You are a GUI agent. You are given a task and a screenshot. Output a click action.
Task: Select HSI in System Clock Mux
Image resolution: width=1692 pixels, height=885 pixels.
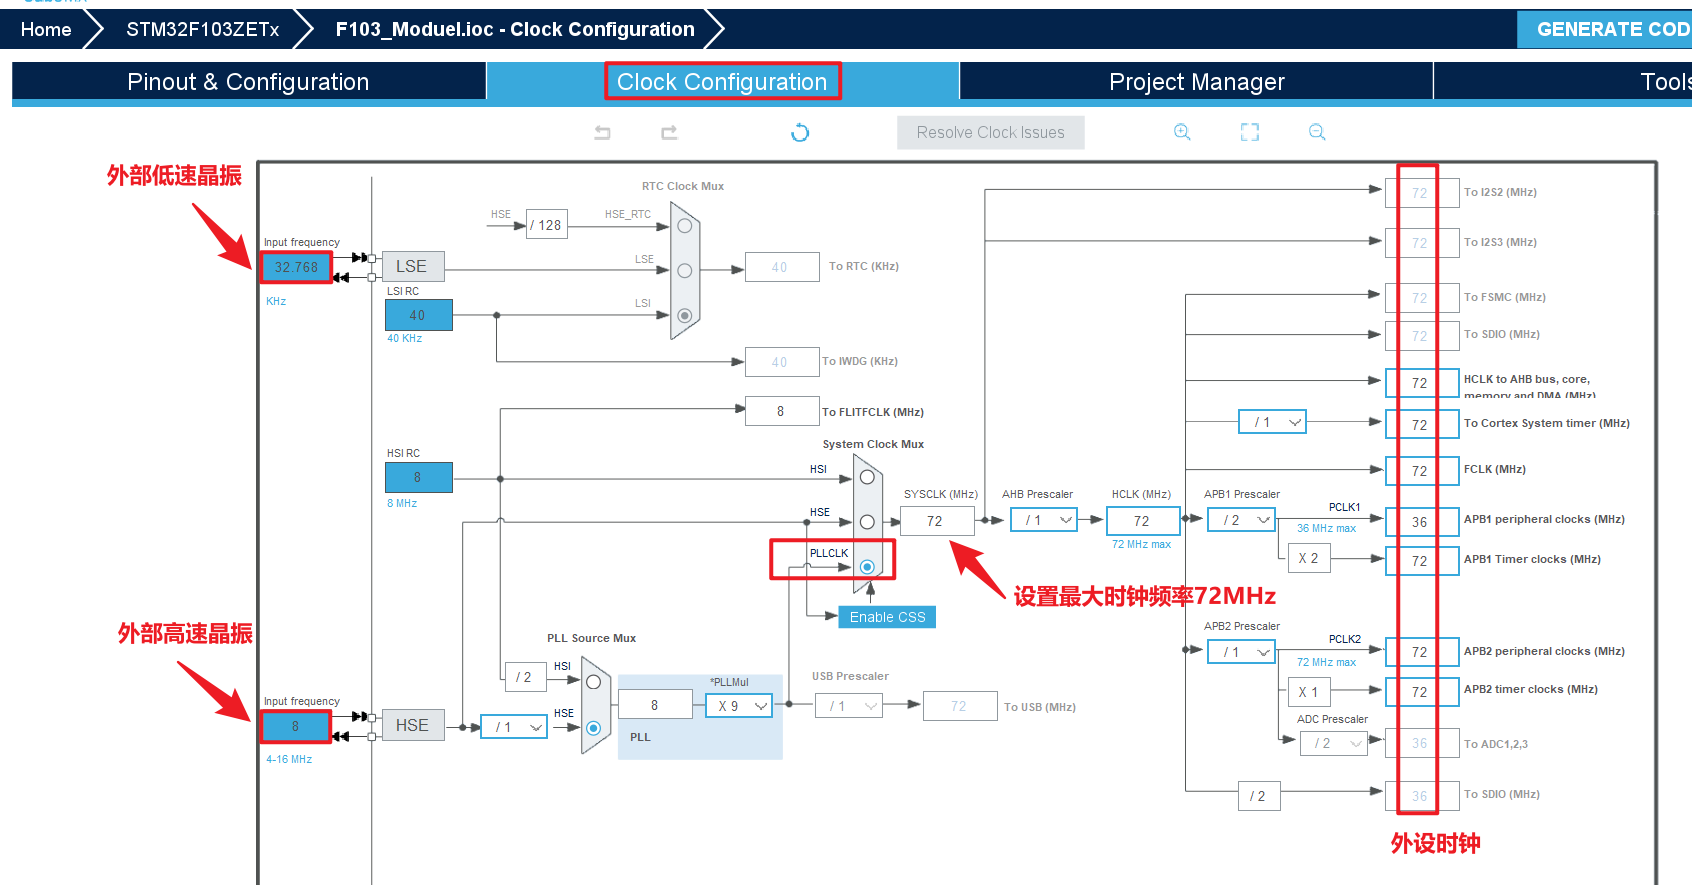click(867, 477)
